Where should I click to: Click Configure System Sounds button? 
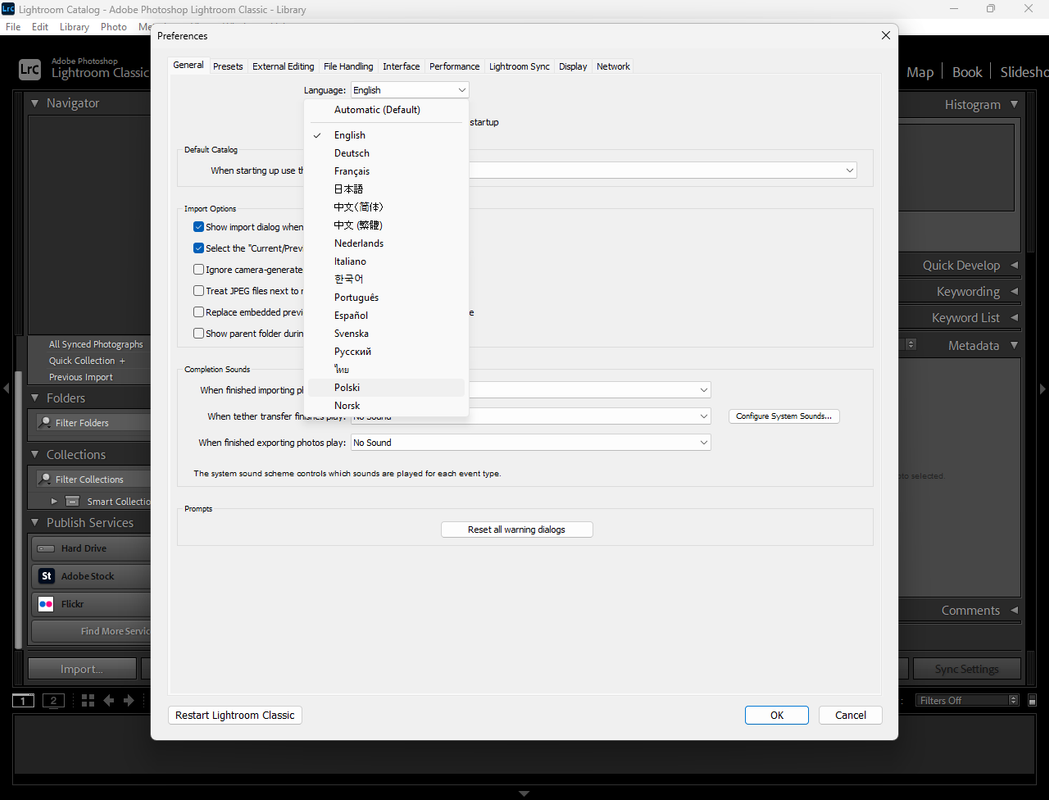tap(783, 416)
